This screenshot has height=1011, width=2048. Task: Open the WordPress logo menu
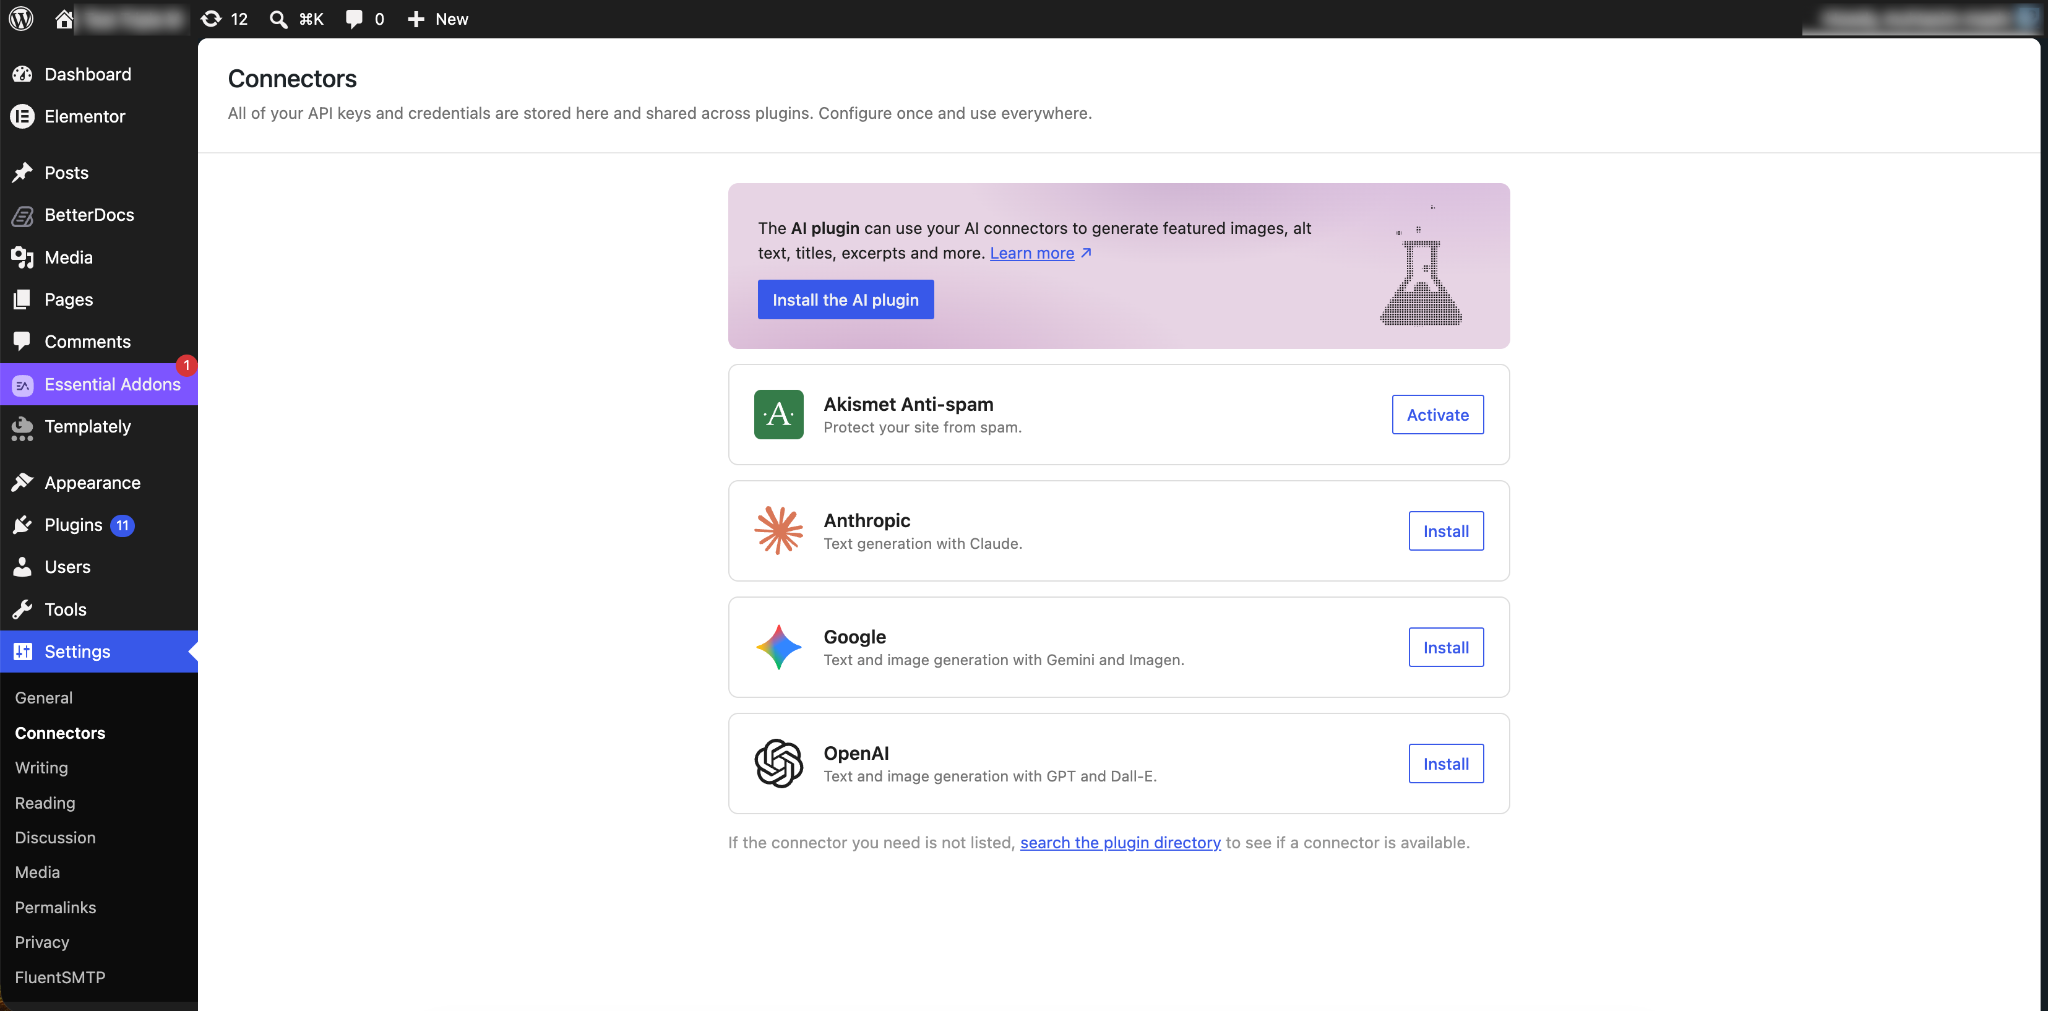(21, 19)
